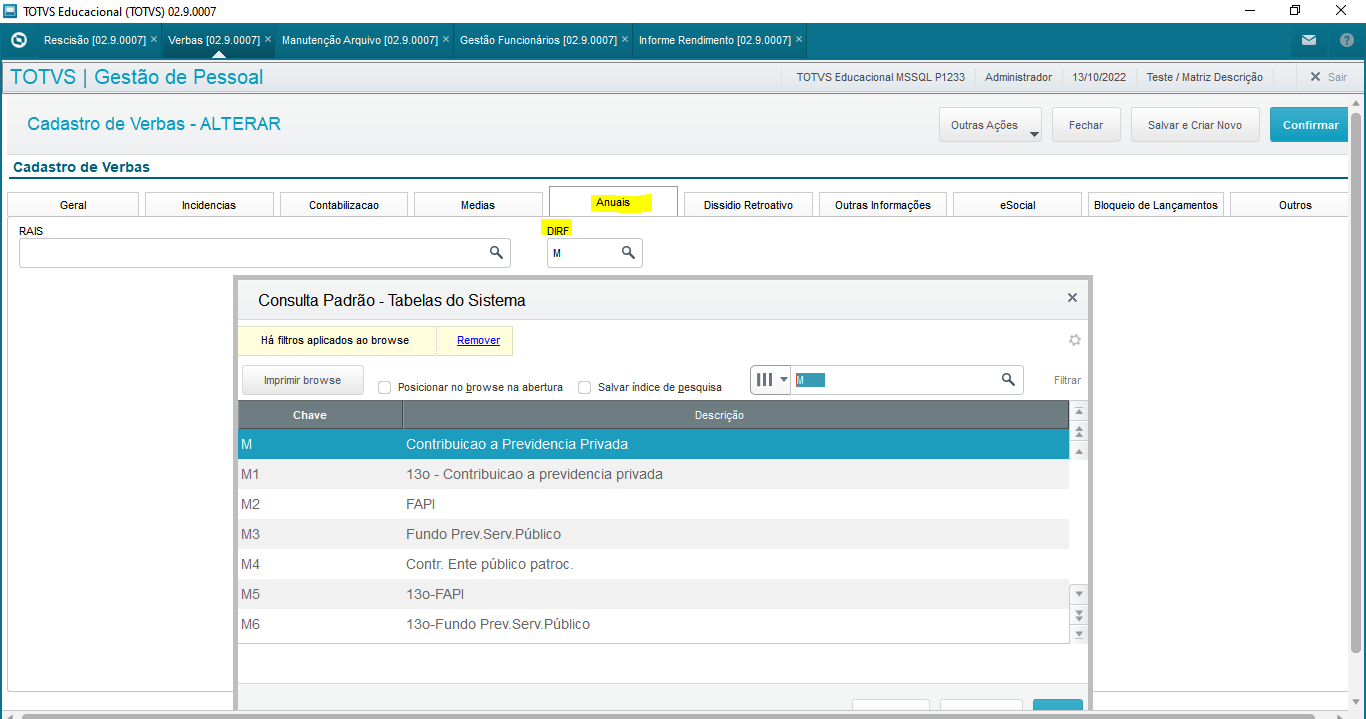Switch to the Manutenção Arquivo tab
This screenshot has width=1366, height=719.
360,40
